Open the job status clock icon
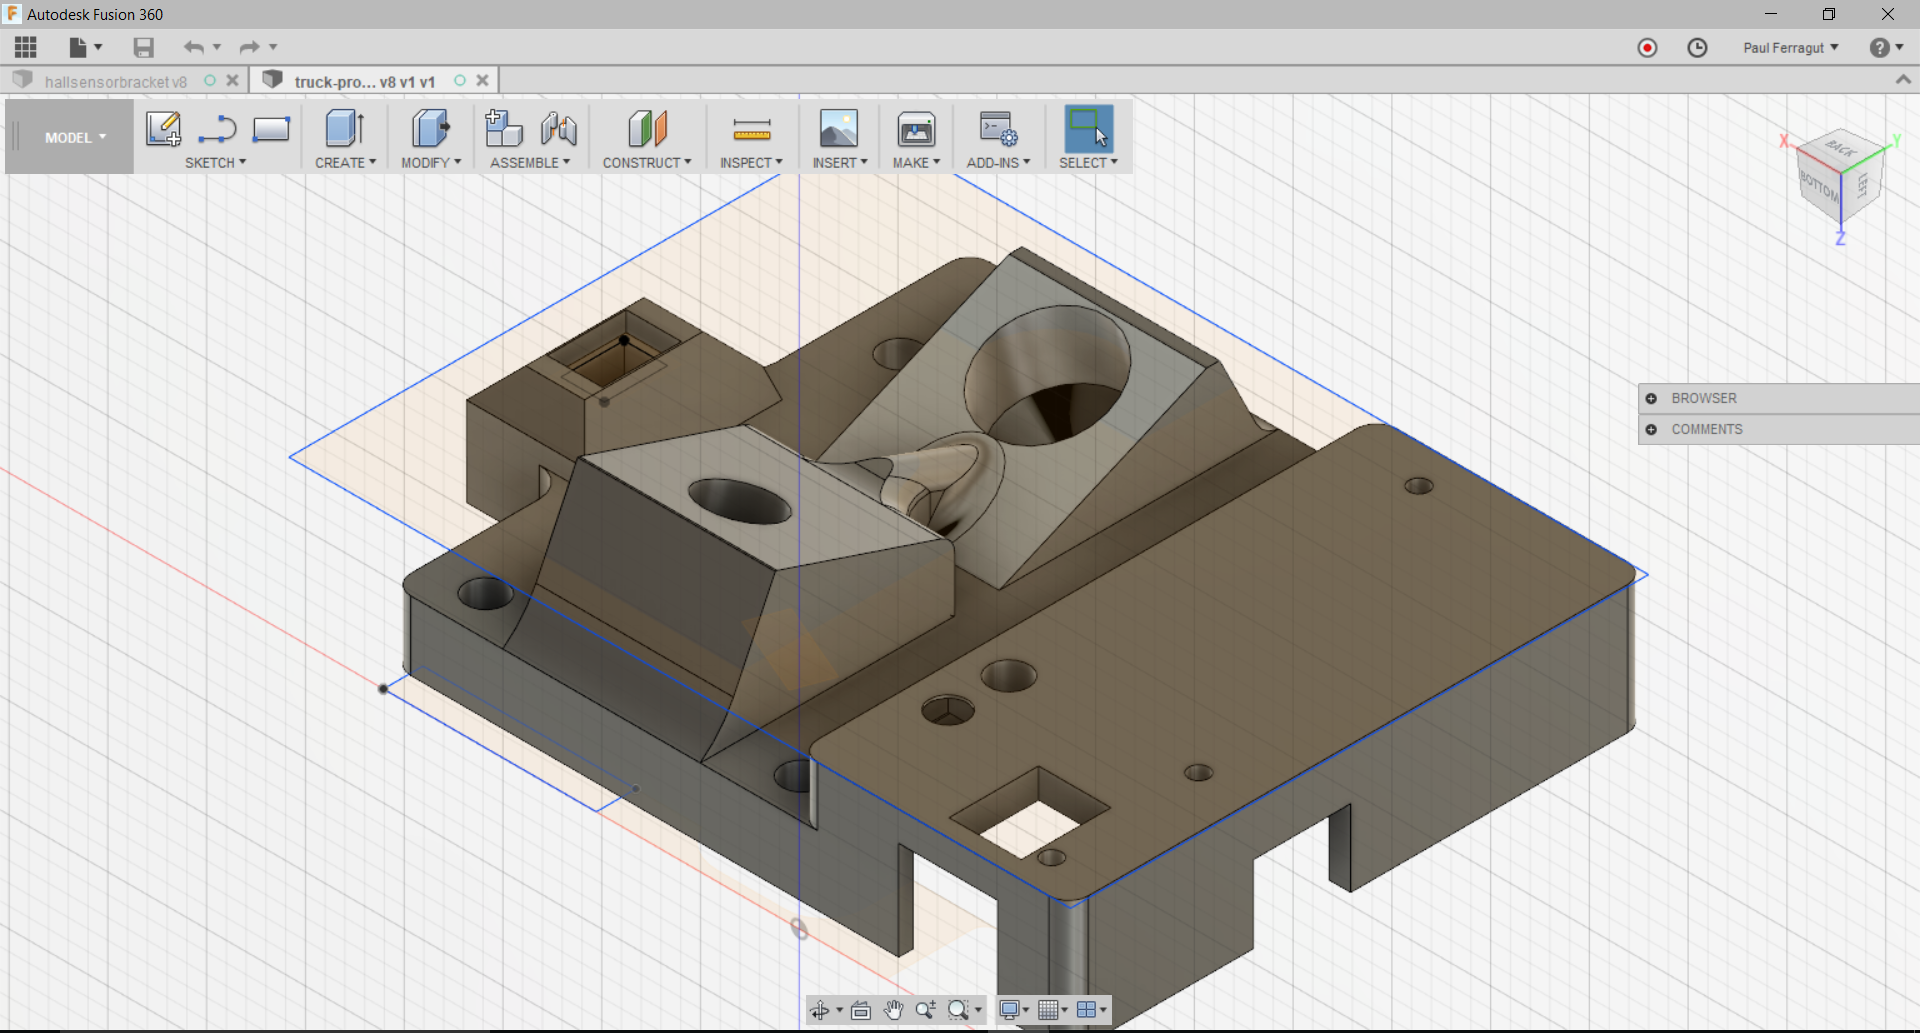This screenshot has width=1920, height=1033. click(x=1697, y=48)
